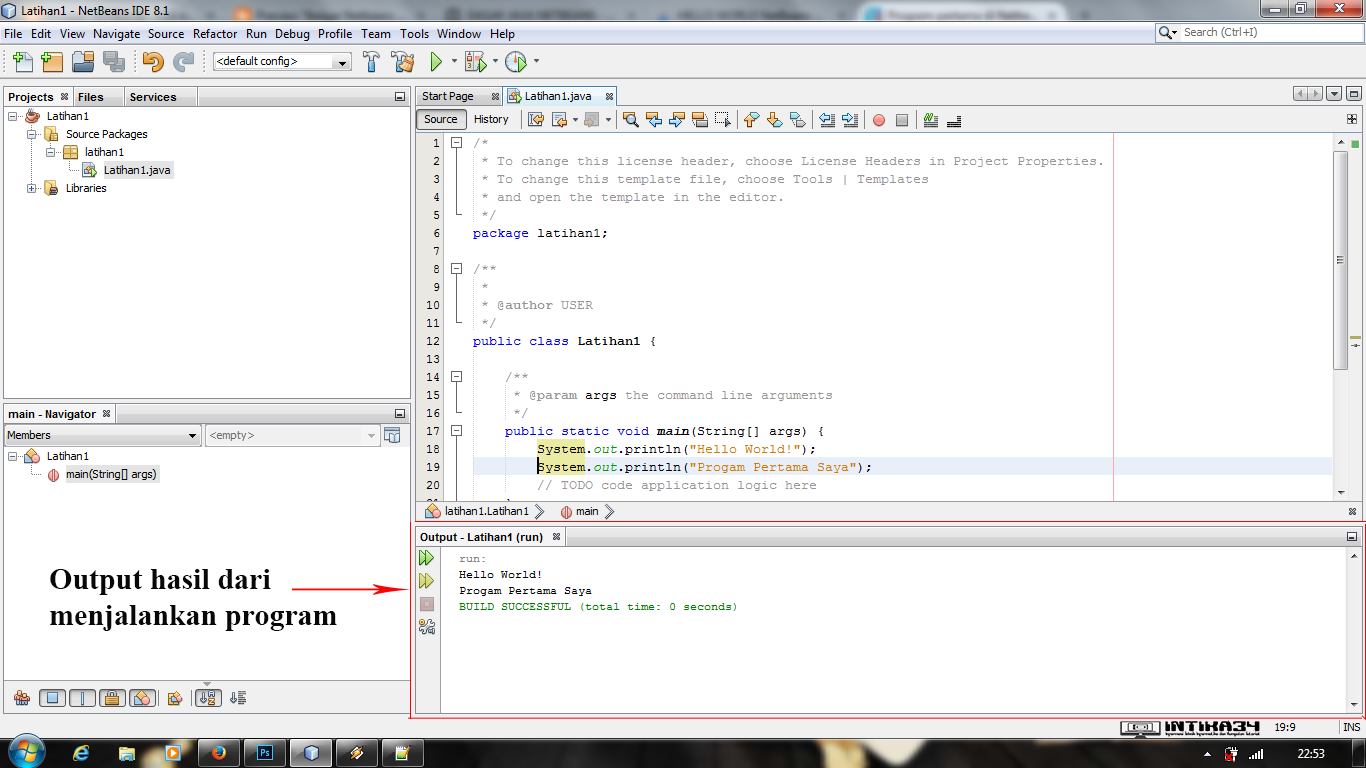This screenshot has width=1366, height=768.
Task: Toggle Show Inherited Members in Navigator
Action: pyautogui.click(x=22, y=698)
